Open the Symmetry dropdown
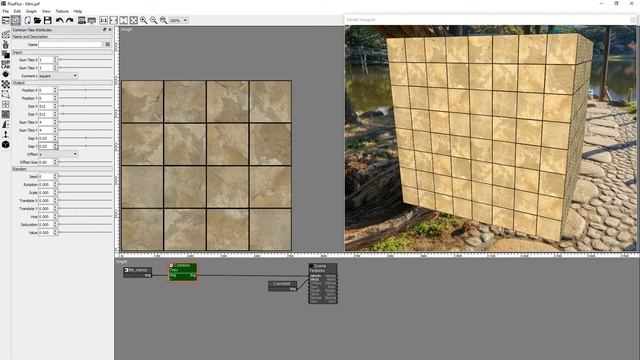 tap(58, 76)
